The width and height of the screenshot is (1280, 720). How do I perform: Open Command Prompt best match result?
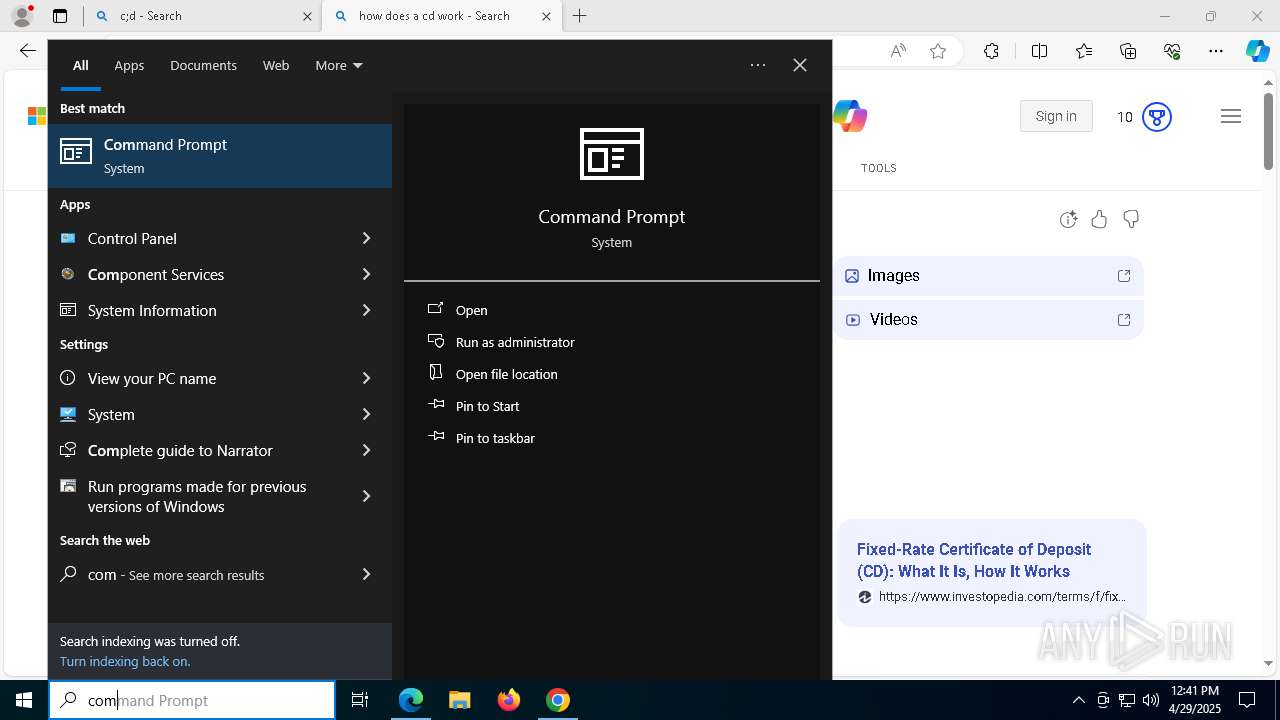[x=220, y=156]
